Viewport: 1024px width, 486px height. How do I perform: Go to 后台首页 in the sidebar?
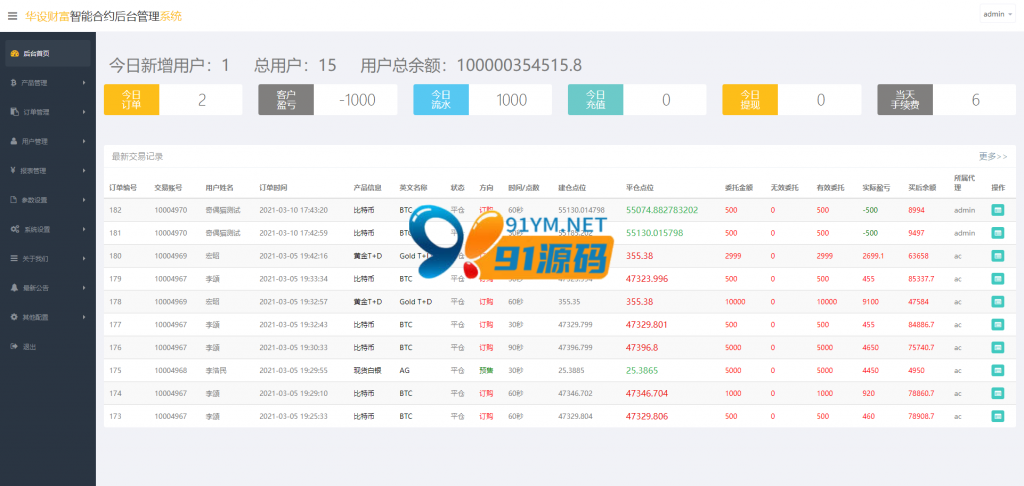click(48, 54)
